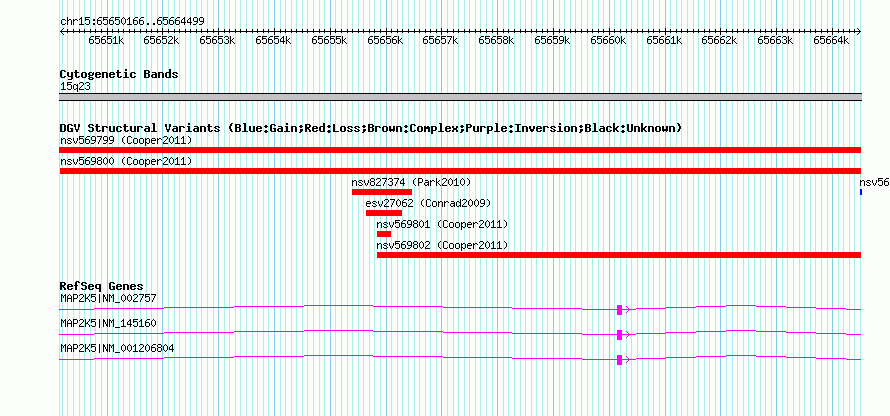This screenshot has height=416, width=890.
Task: Click the 65660k ruler tick label
Action: (x=608, y=40)
